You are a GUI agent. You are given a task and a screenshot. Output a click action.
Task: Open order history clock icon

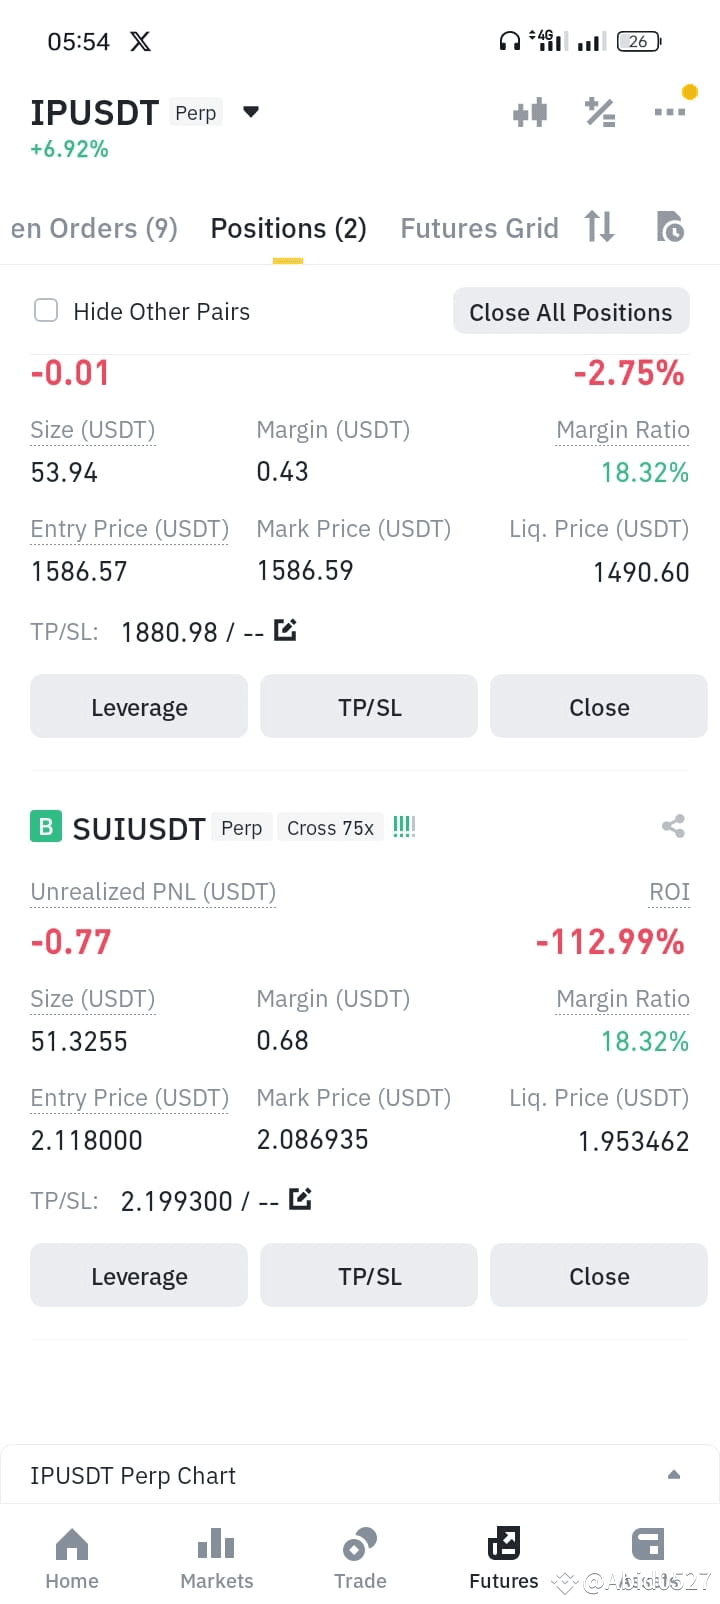(670, 227)
